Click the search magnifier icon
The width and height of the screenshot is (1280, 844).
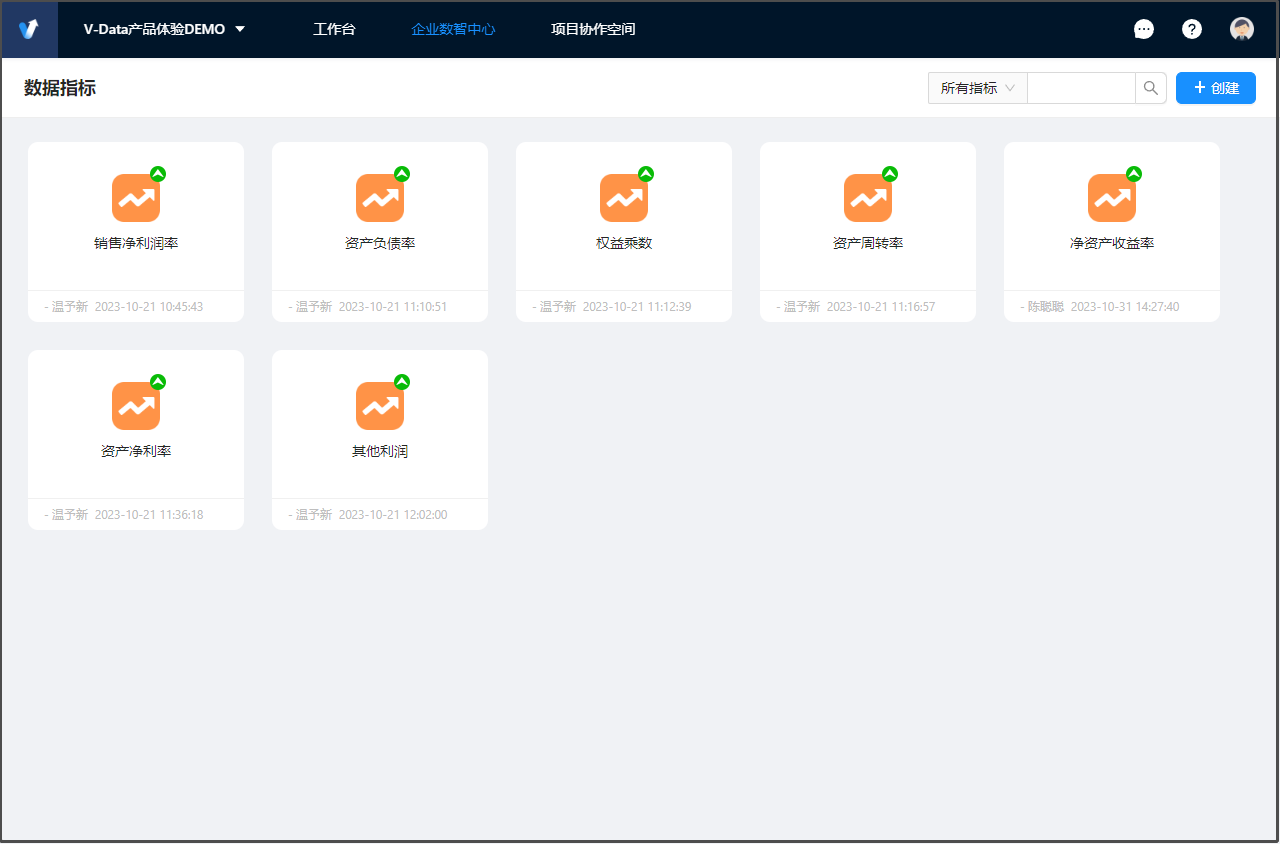[x=1151, y=88]
